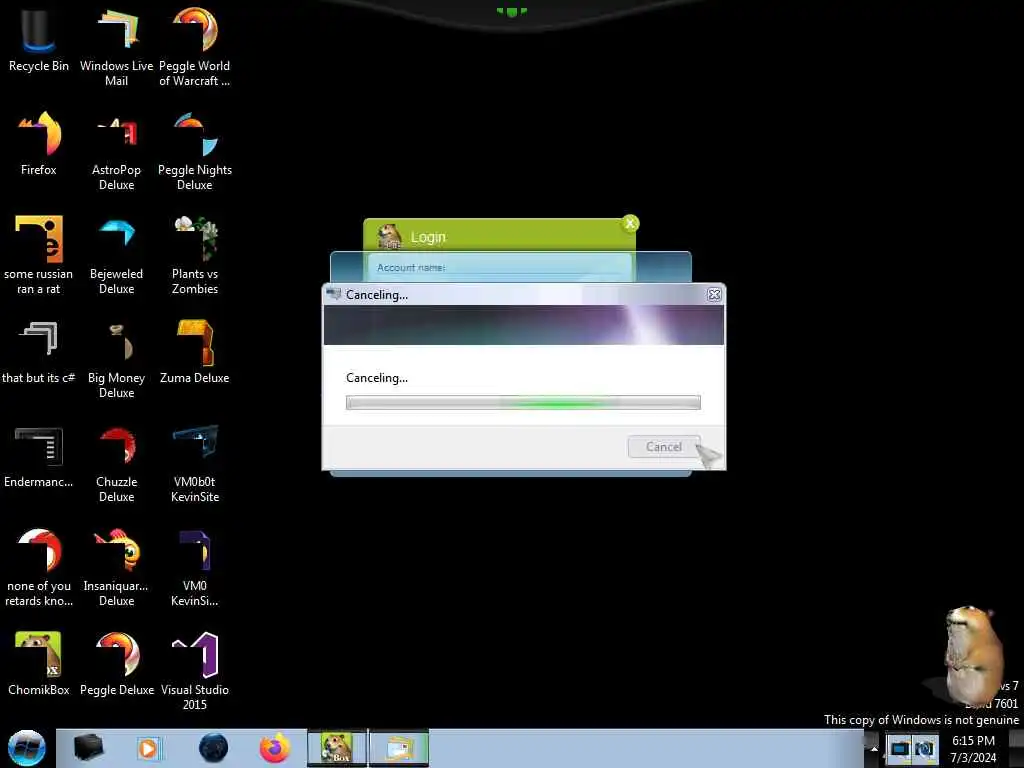Close the green Login window
Image resolution: width=1024 pixels, height=768 pixels.
(630, 224)
